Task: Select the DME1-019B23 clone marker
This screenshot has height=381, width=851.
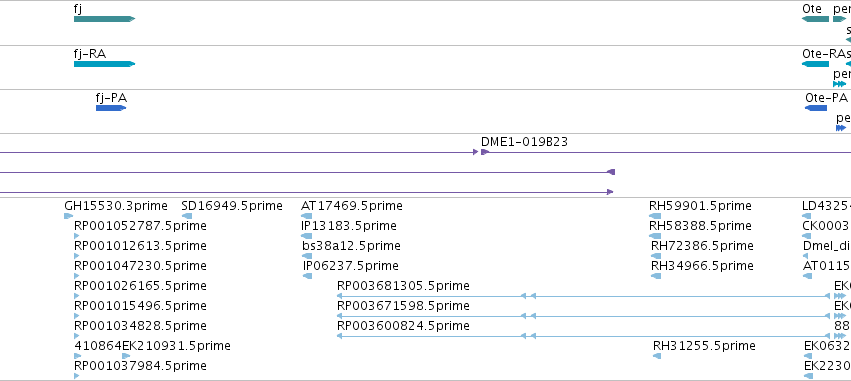Action: tap(485, 152)
